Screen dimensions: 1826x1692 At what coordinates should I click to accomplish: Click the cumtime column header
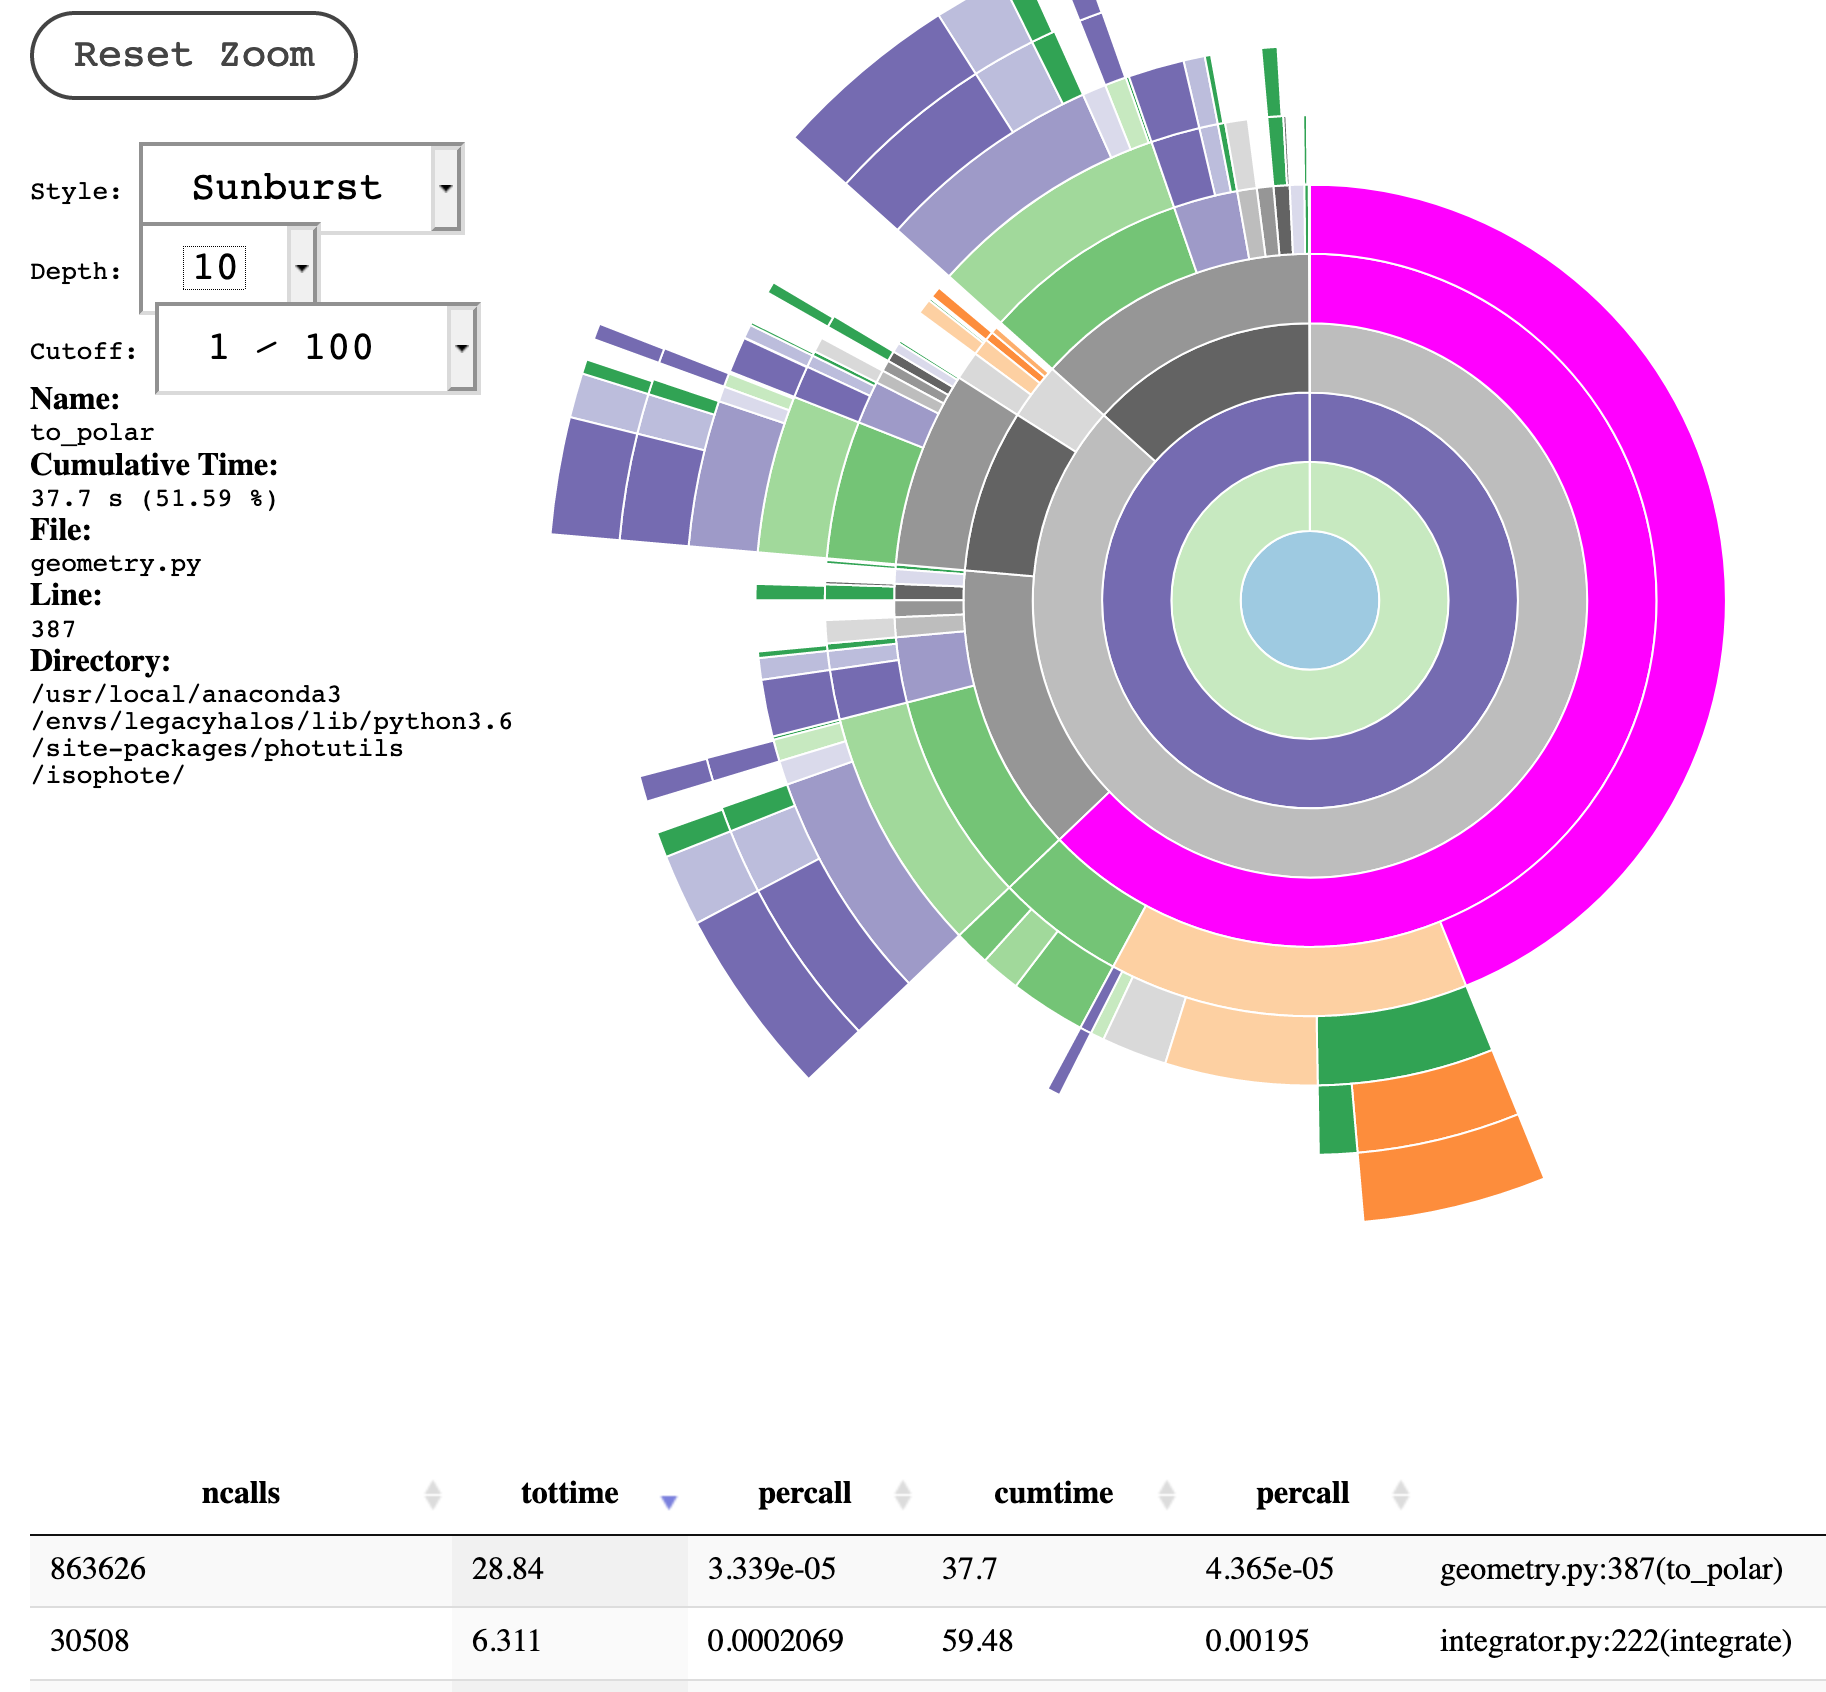(1053, 1494)
